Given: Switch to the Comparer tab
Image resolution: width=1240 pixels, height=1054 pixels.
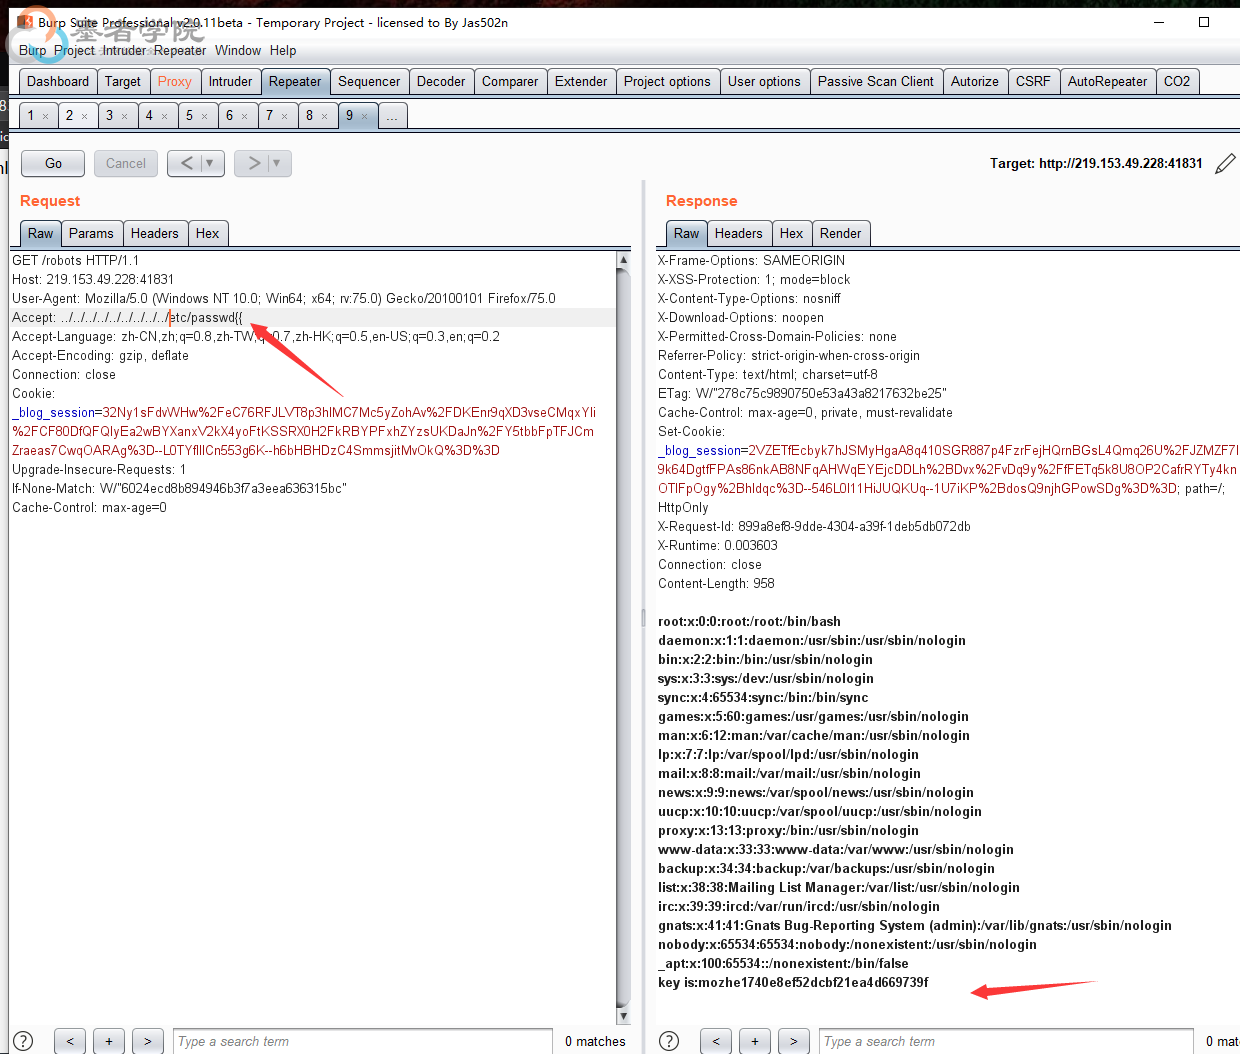Looking at the screenshot, I should (510, 82).
